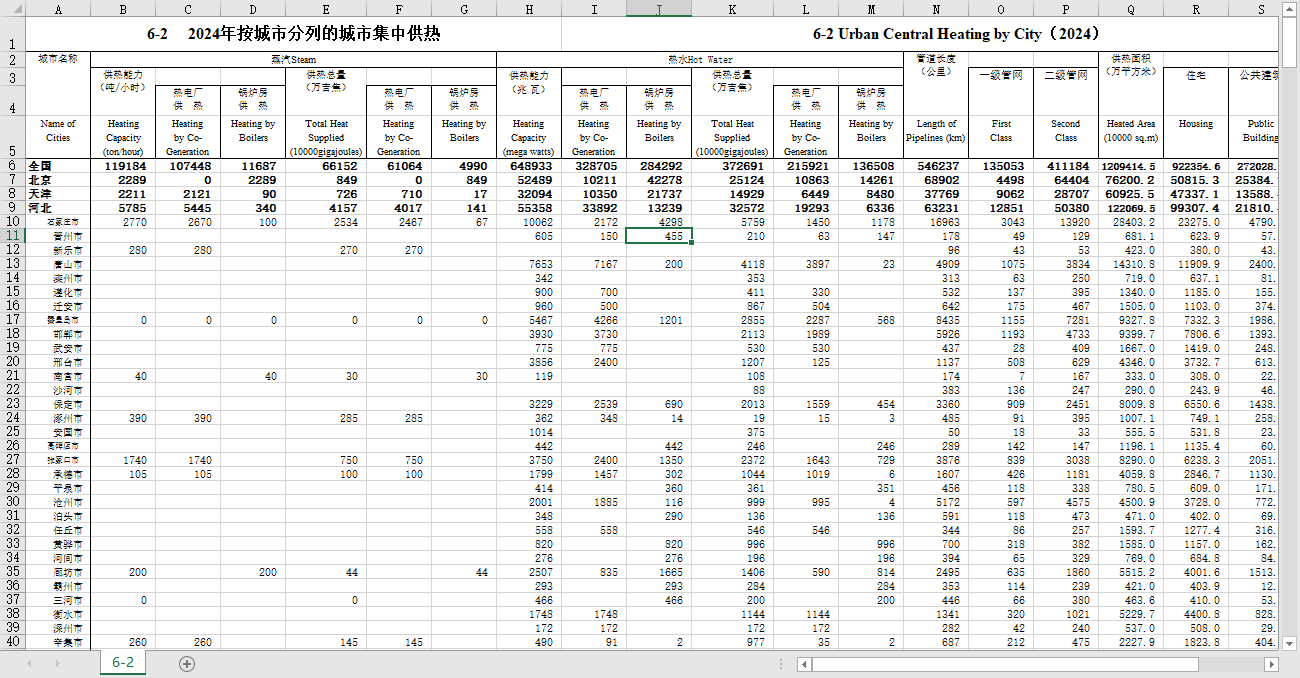Select column B header
The height and width of the screenshot is (678, 1300).
click(122, 9)
